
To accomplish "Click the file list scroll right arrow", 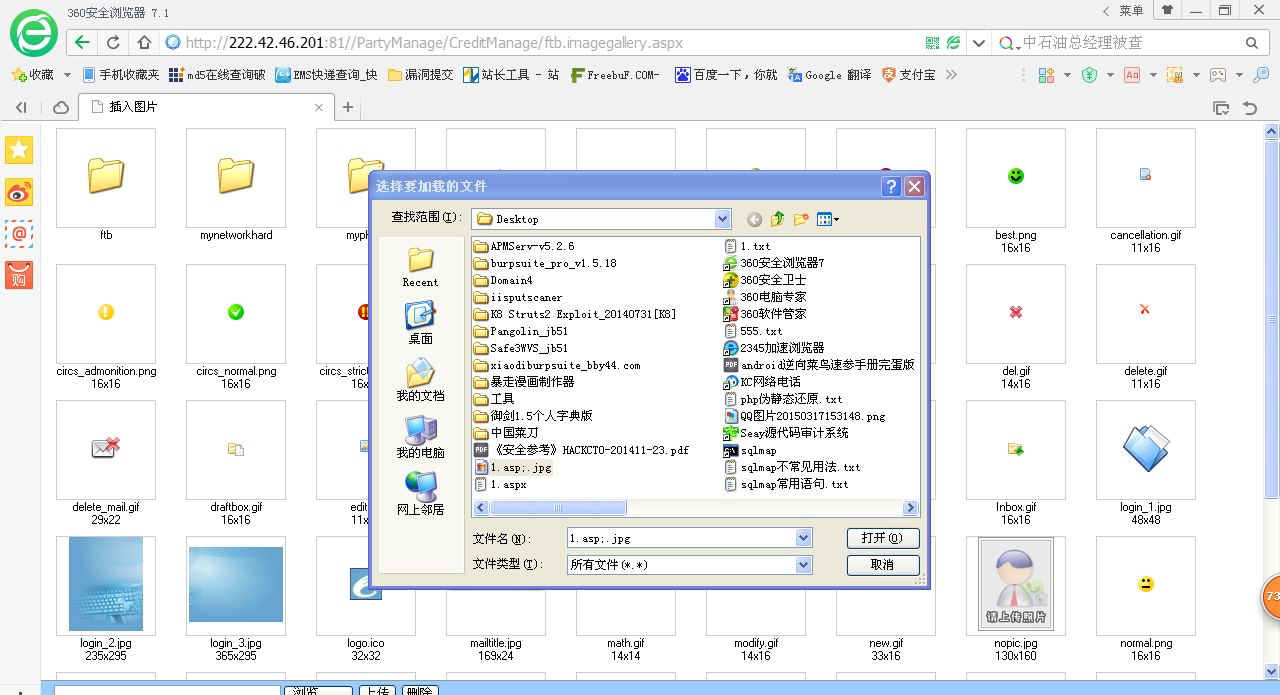I will (911, 508).
